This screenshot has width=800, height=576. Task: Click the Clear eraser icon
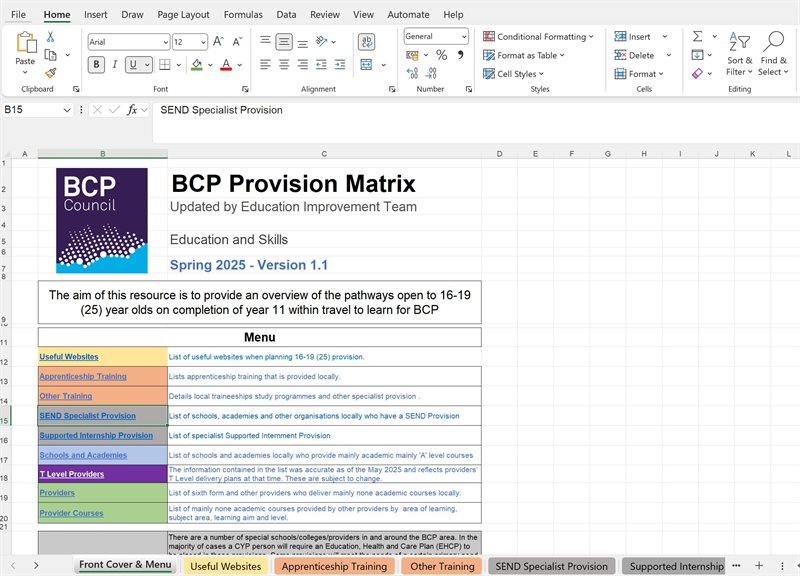[697, 73]
